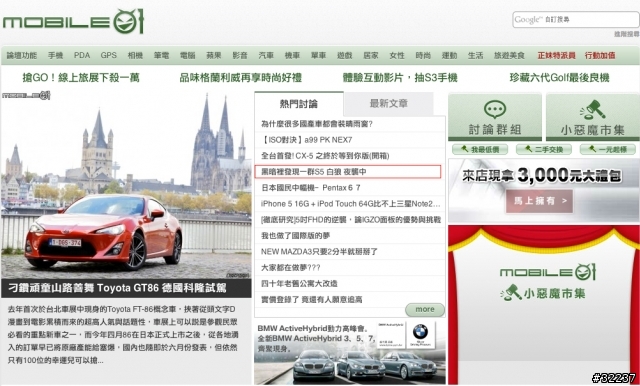Image resolution: width=640 pixels, height=386 pixels.
Task: Select GPS in the navigation bar
Action: coord(109,55)
